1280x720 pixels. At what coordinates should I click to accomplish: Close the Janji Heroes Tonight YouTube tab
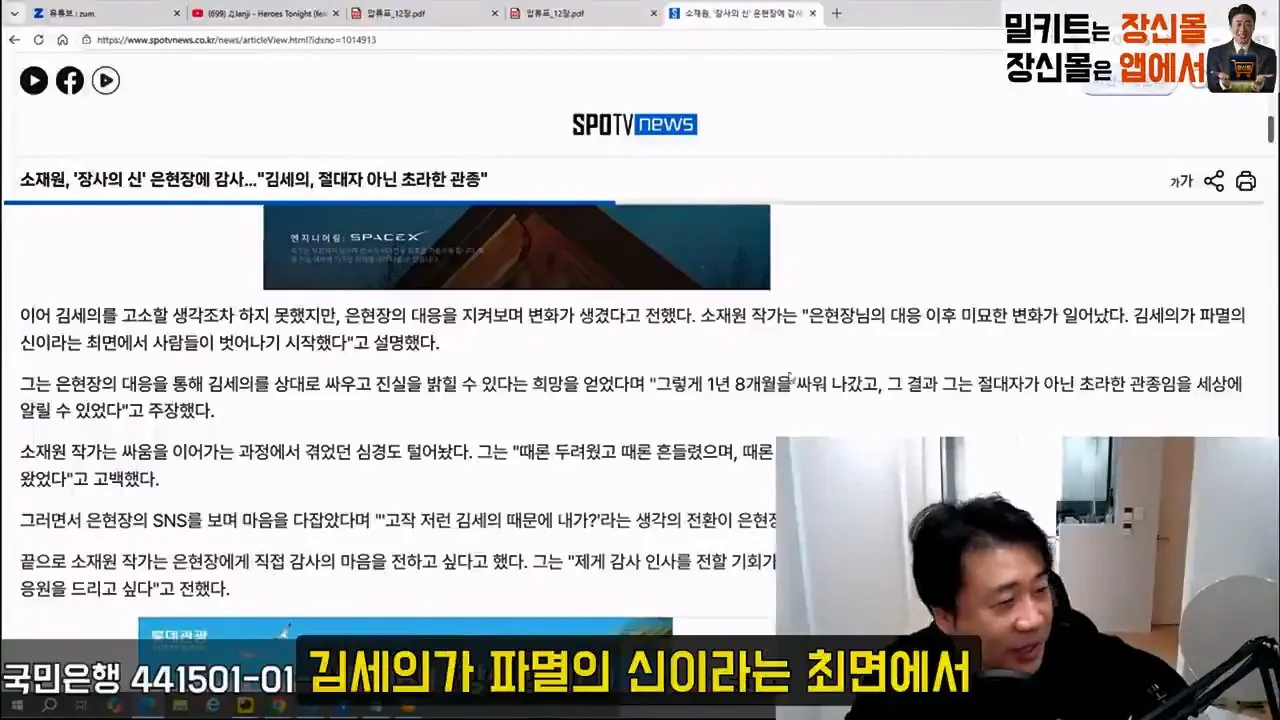tap(337, 13)
